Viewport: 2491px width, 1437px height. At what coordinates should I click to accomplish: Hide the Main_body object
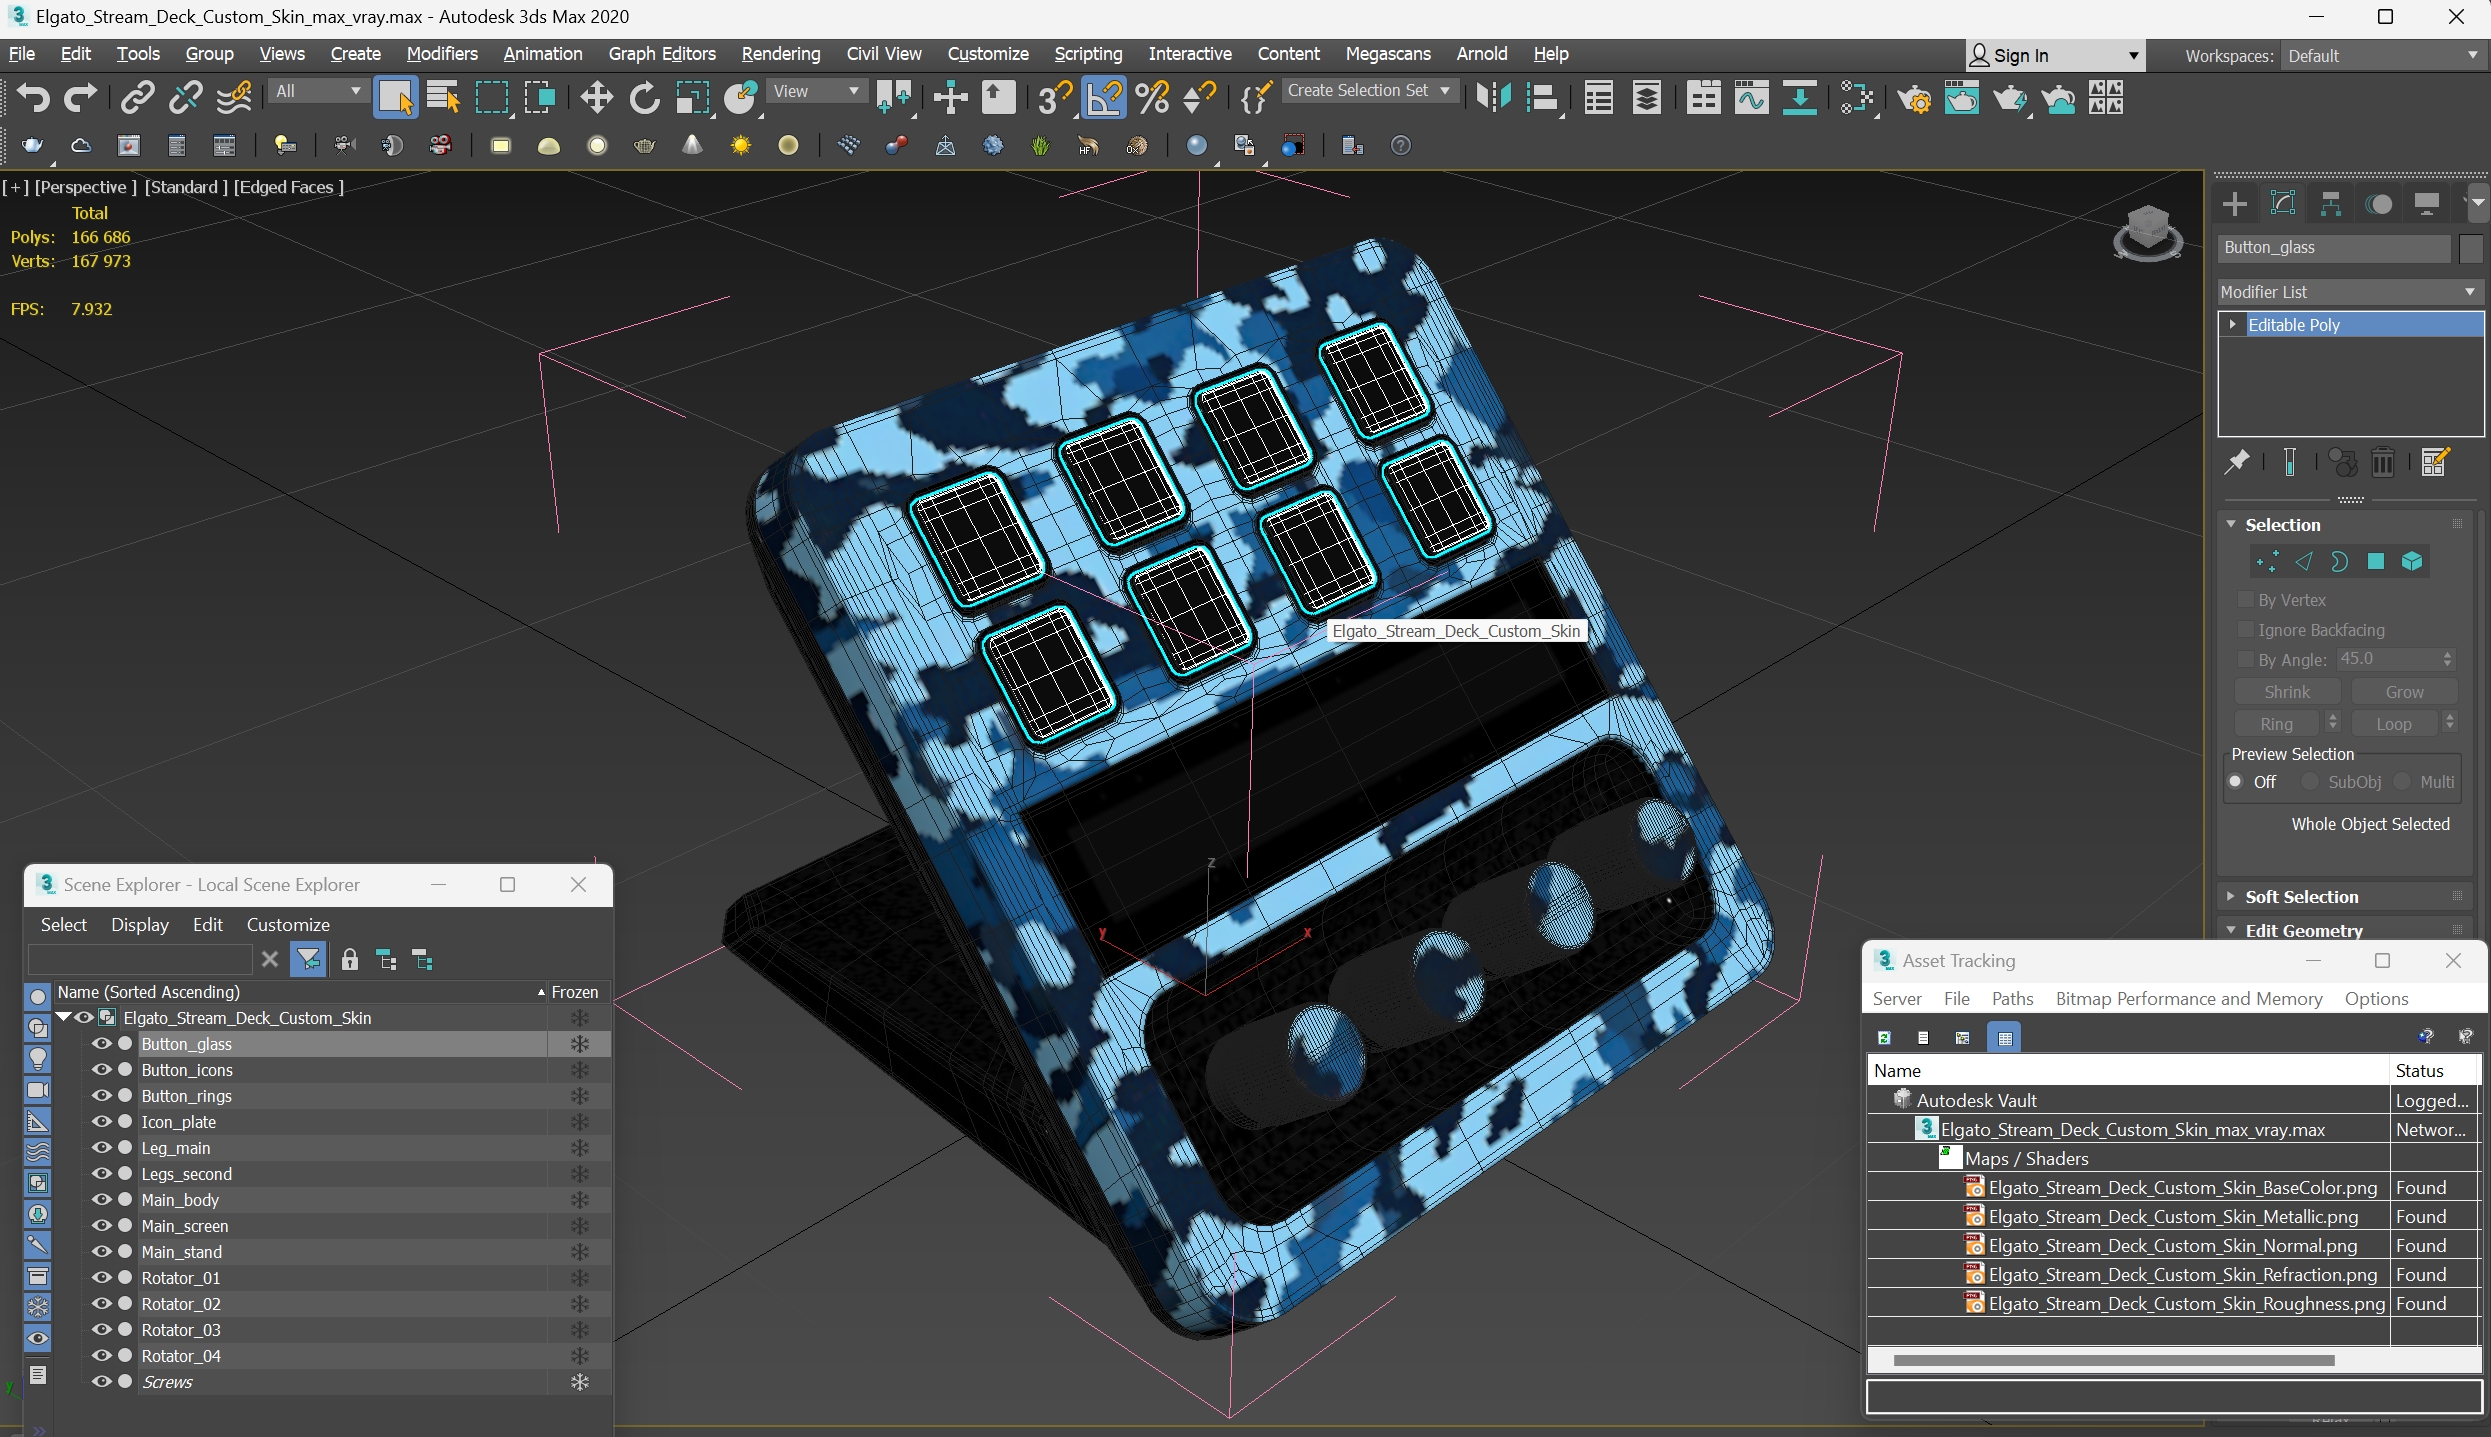(101, 1199)
